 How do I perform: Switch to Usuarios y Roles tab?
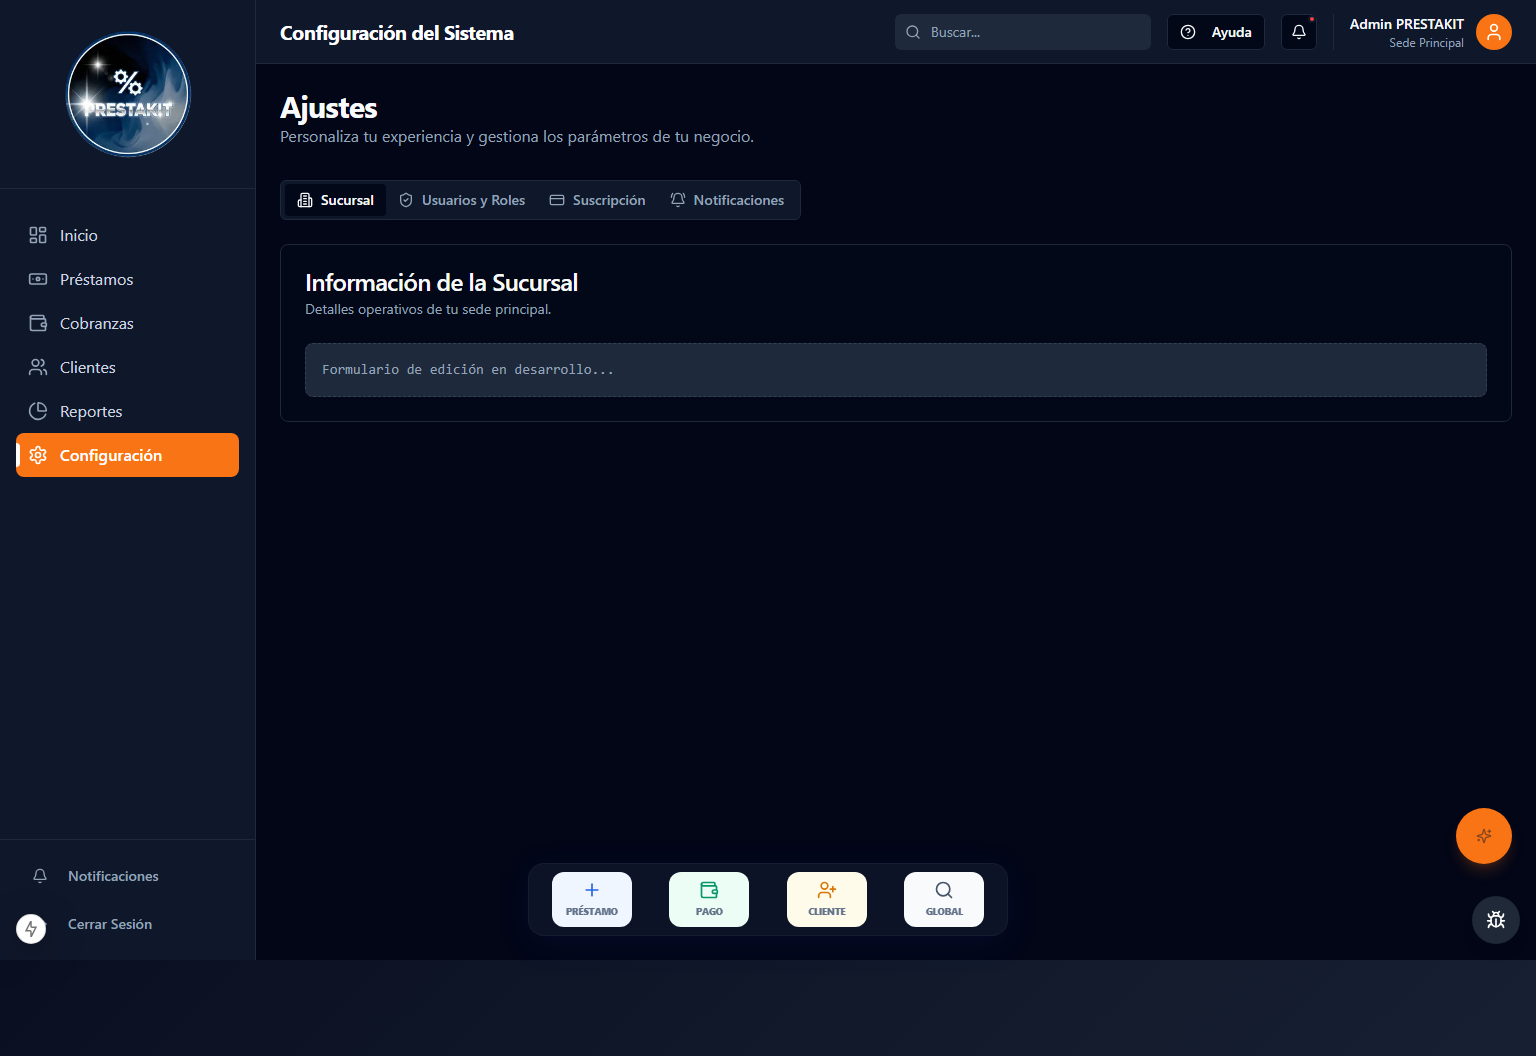click(462, 200)
